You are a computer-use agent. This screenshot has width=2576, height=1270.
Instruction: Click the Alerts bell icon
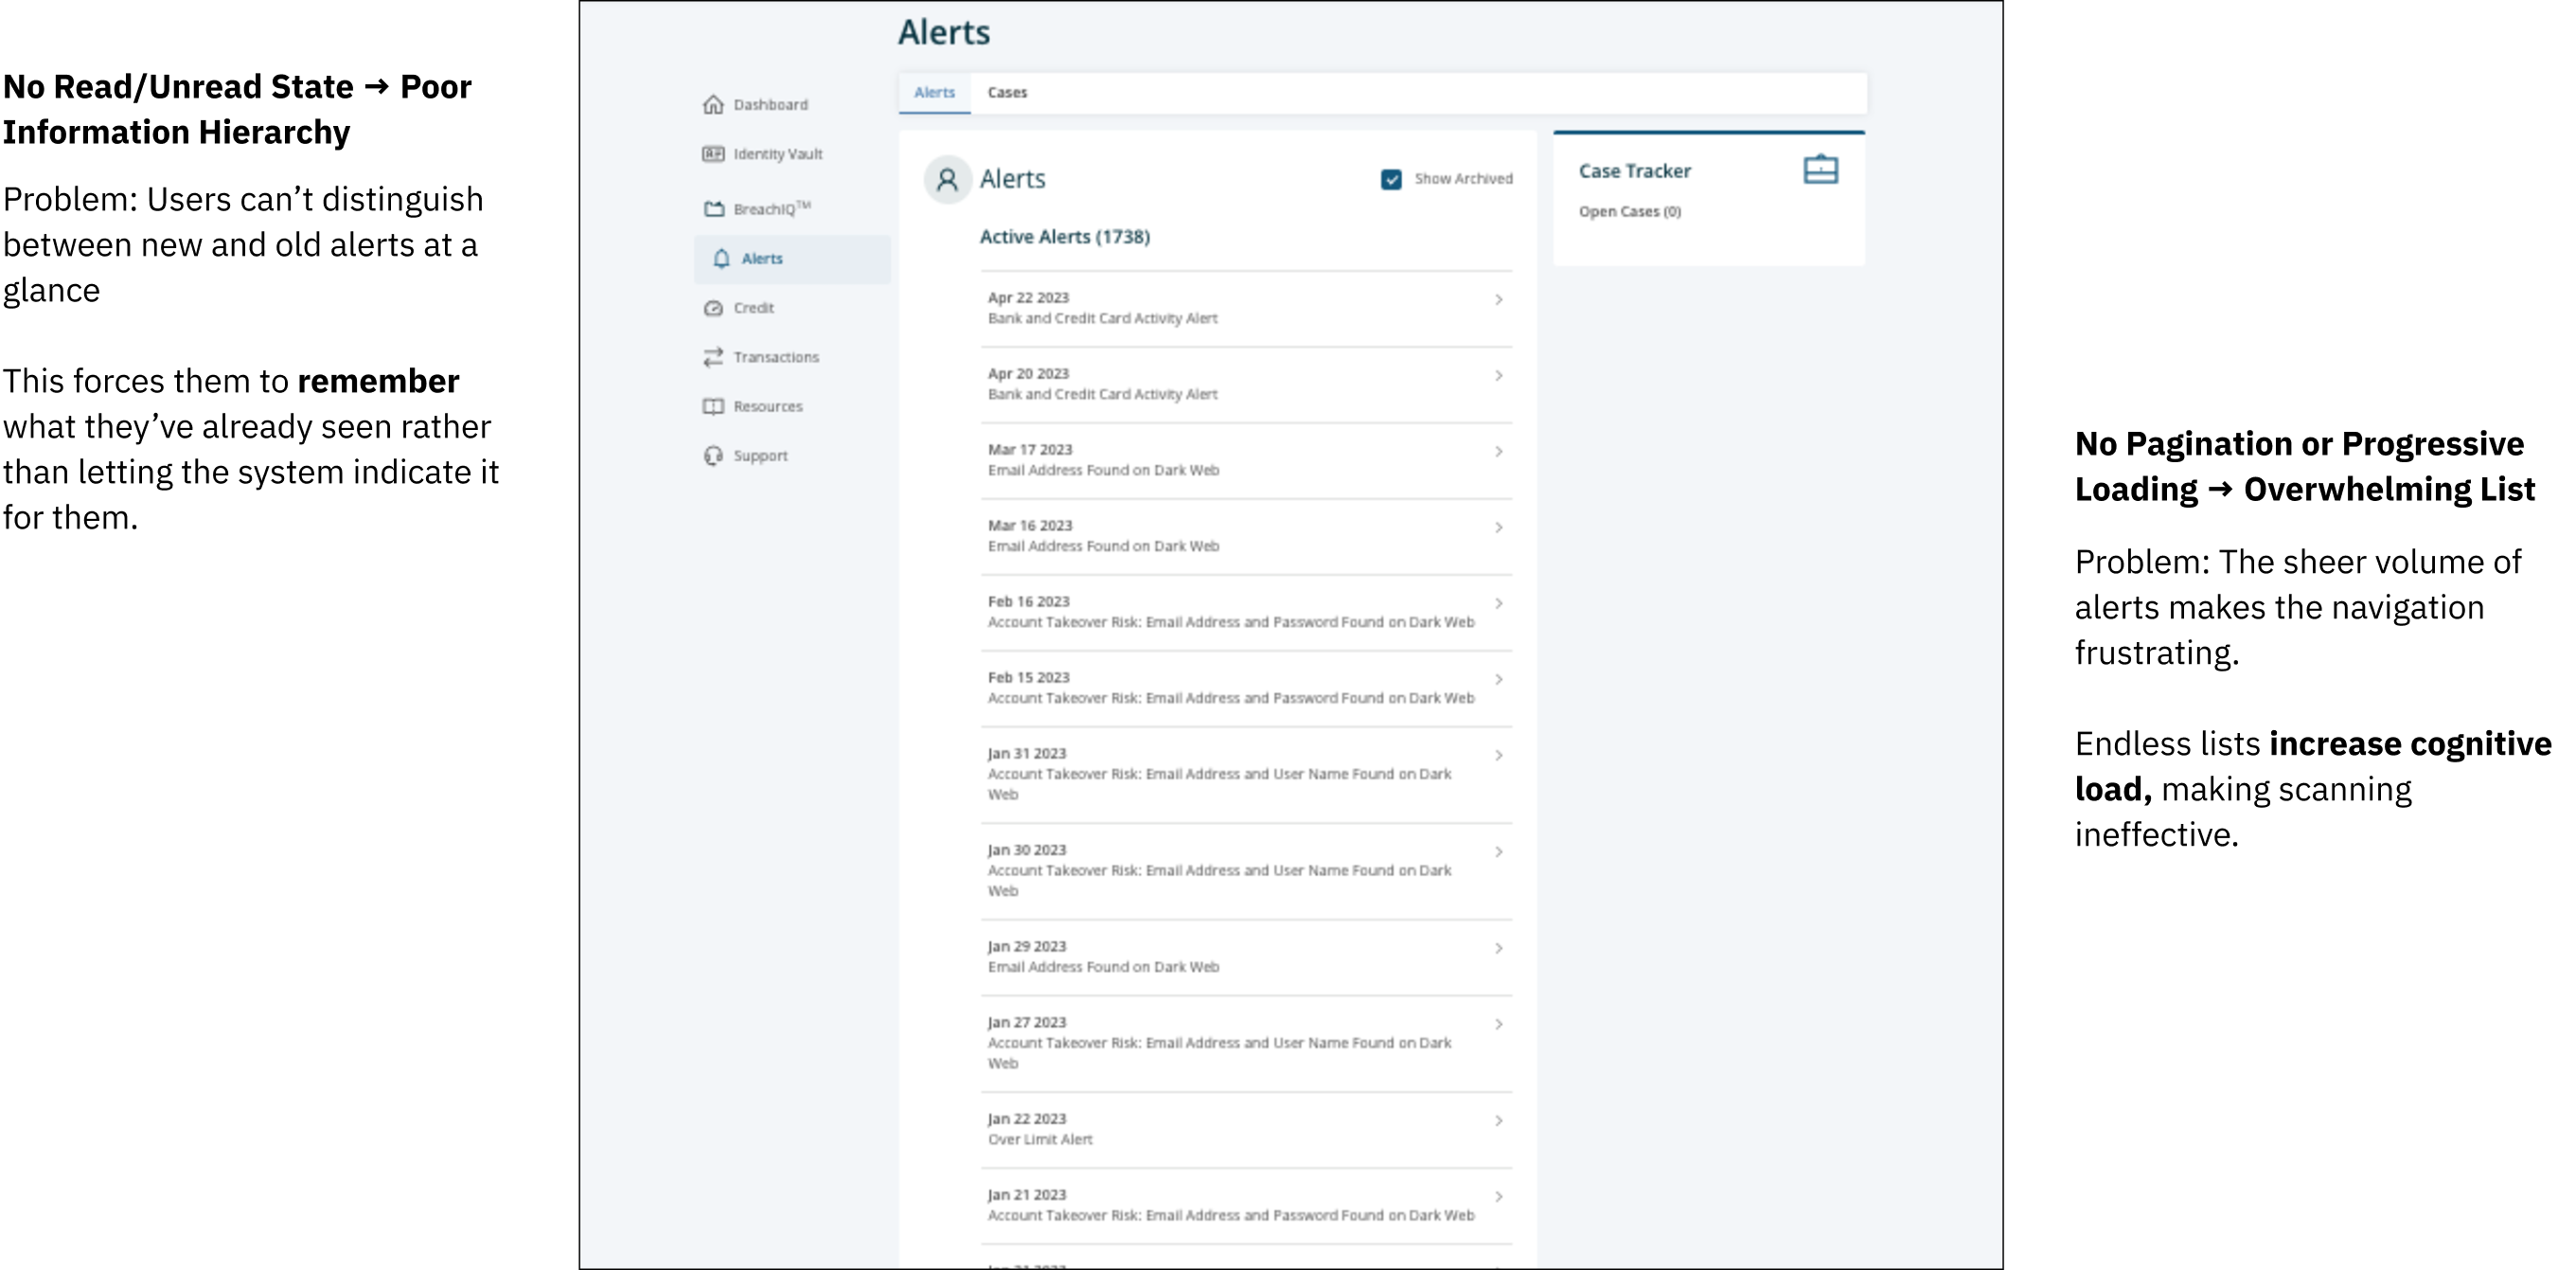721,259
